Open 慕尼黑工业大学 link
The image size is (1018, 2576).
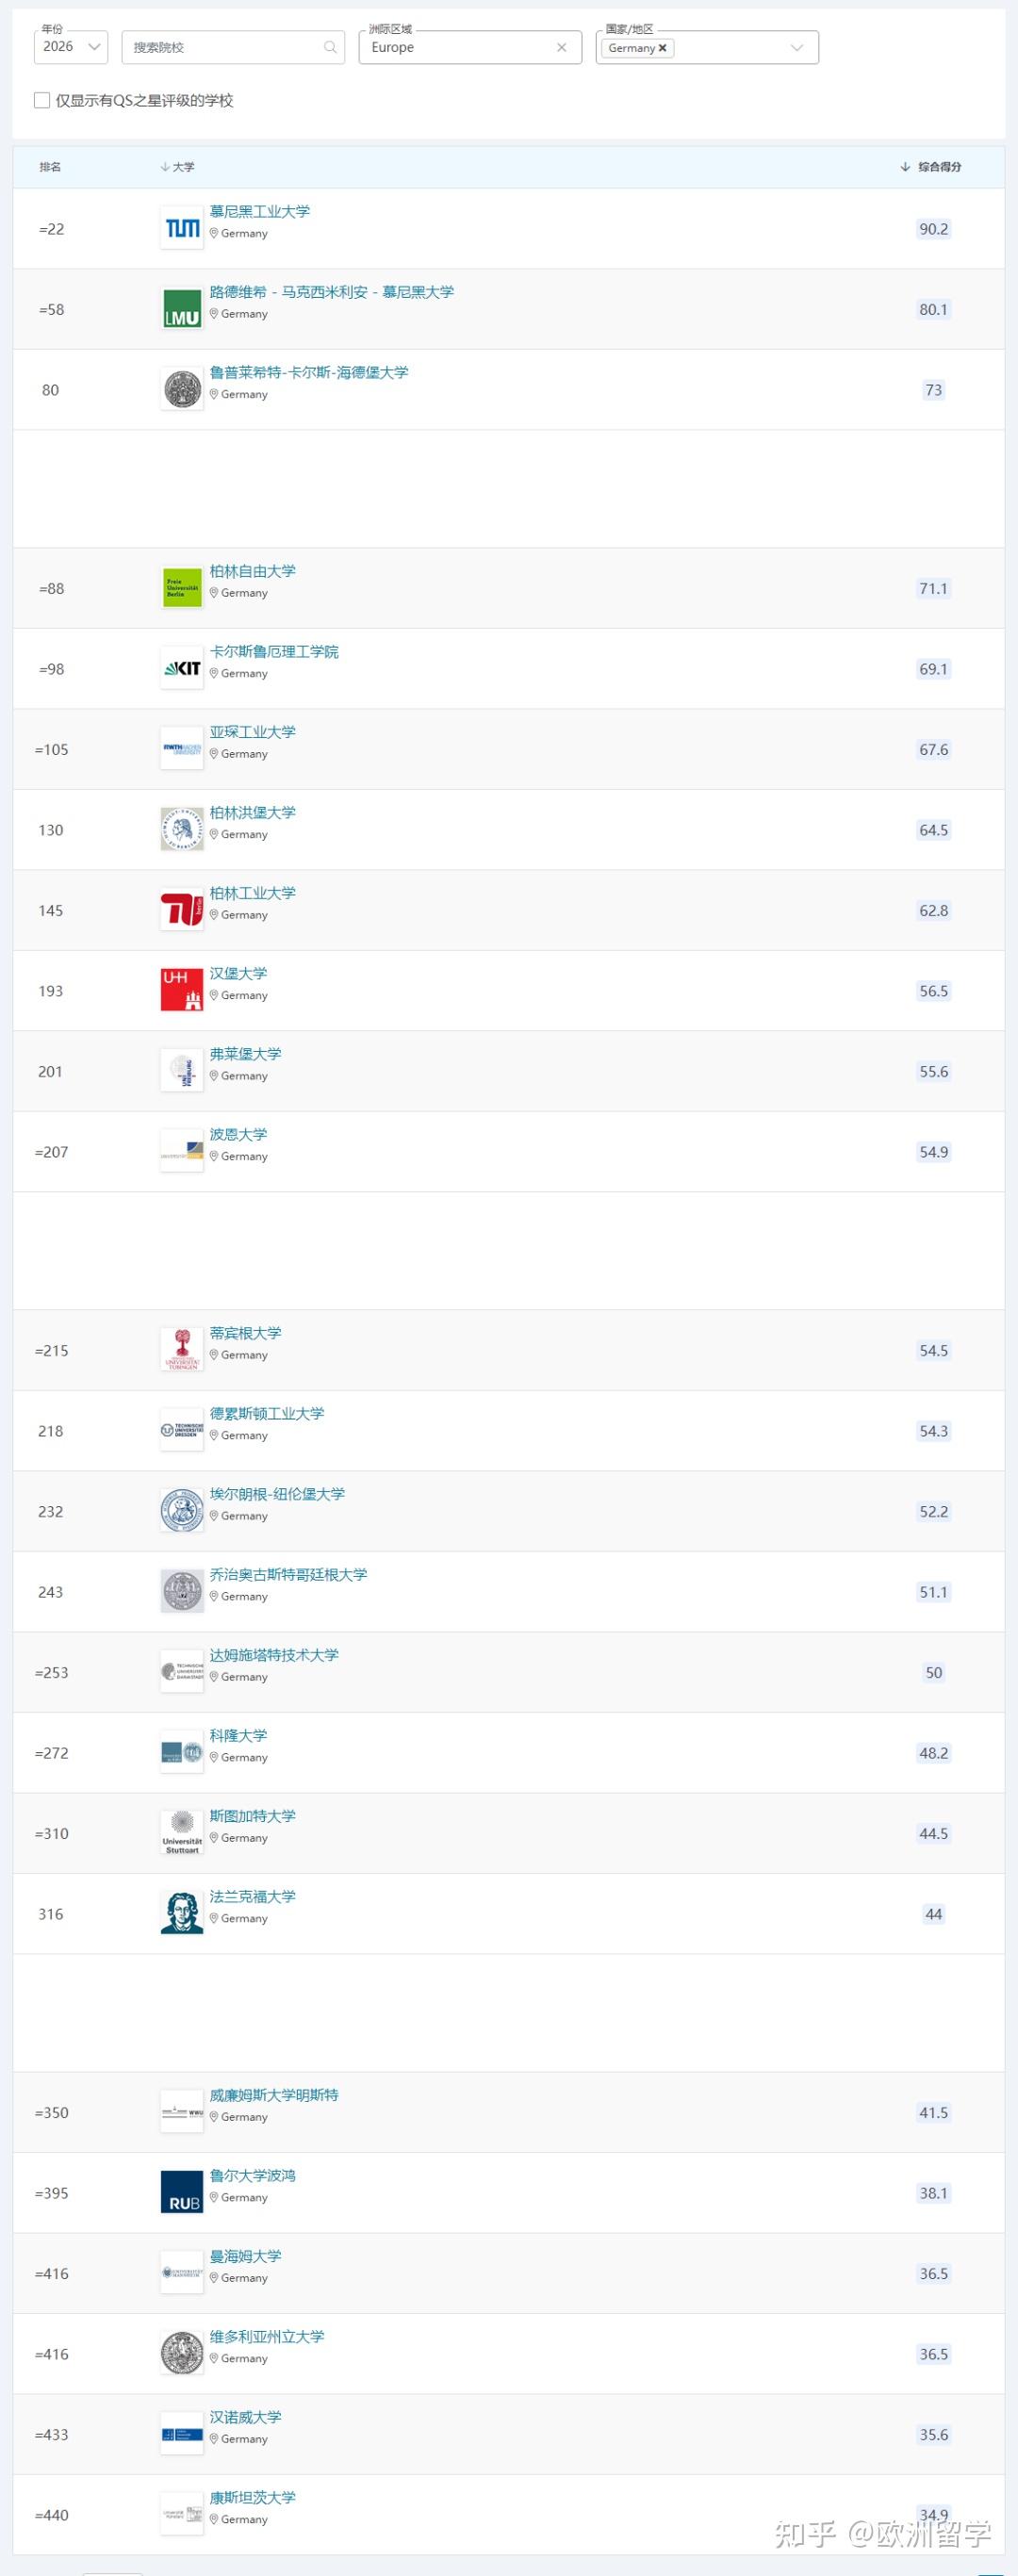click(x=260, y=212)
